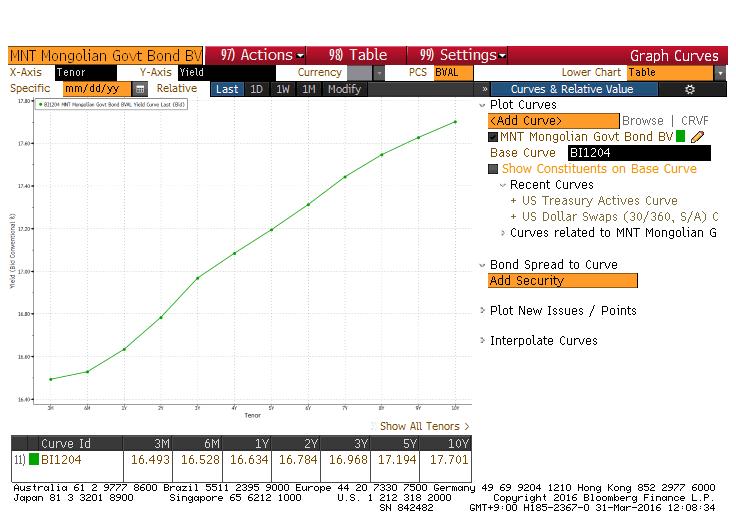Click the Modify button
This screenshot has width=736, height=522.
pos(345,89)
